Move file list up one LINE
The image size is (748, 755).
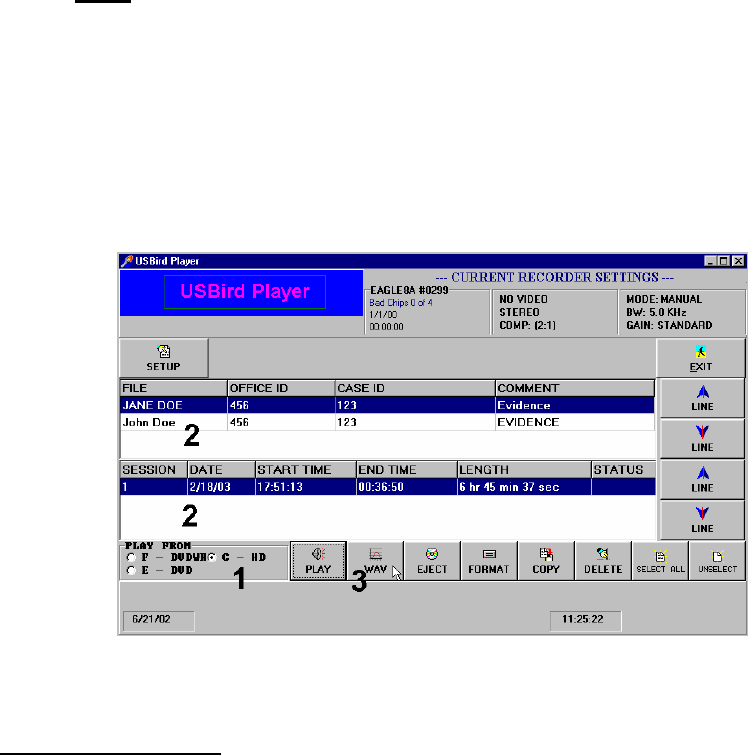click(702, 398)
